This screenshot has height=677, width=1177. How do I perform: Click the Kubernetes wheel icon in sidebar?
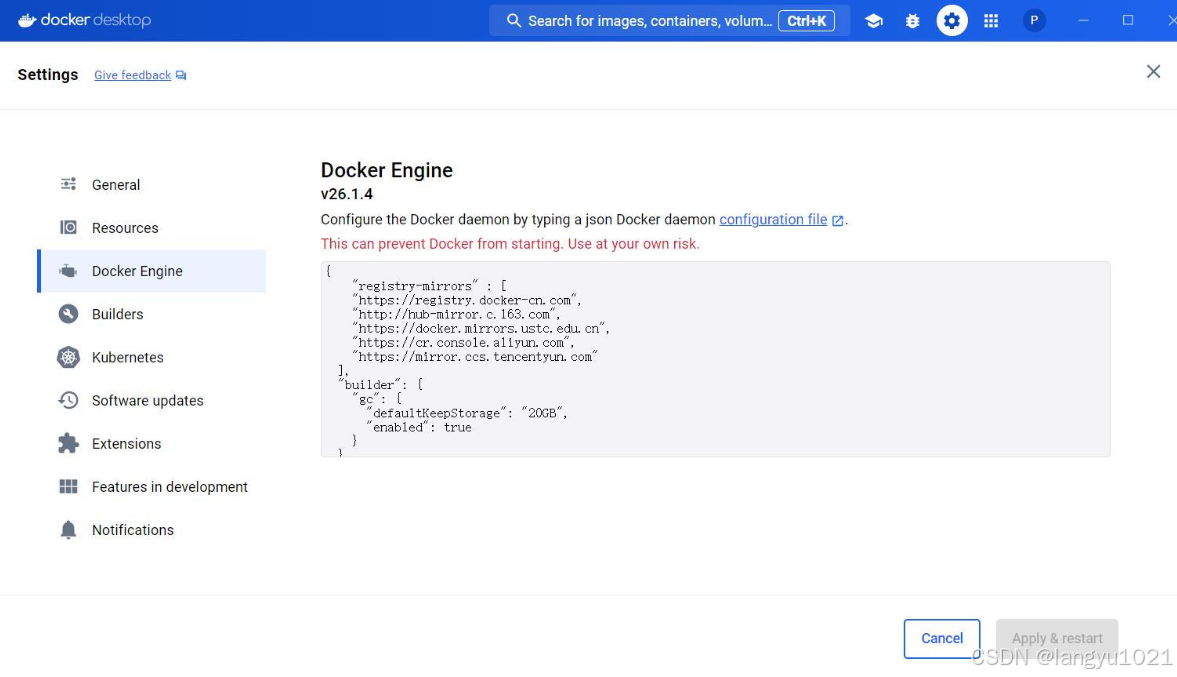click(68, 357)
